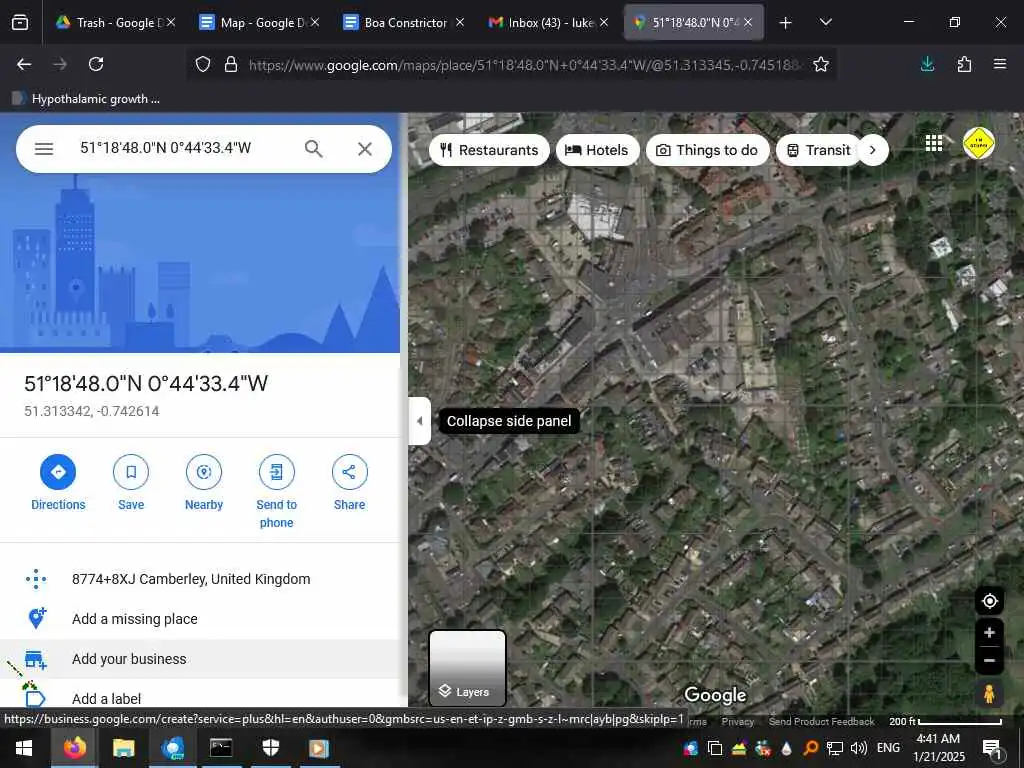This screenshot has width=1024, height=768.
Task: Show your location on map
Action: [989, 601]
